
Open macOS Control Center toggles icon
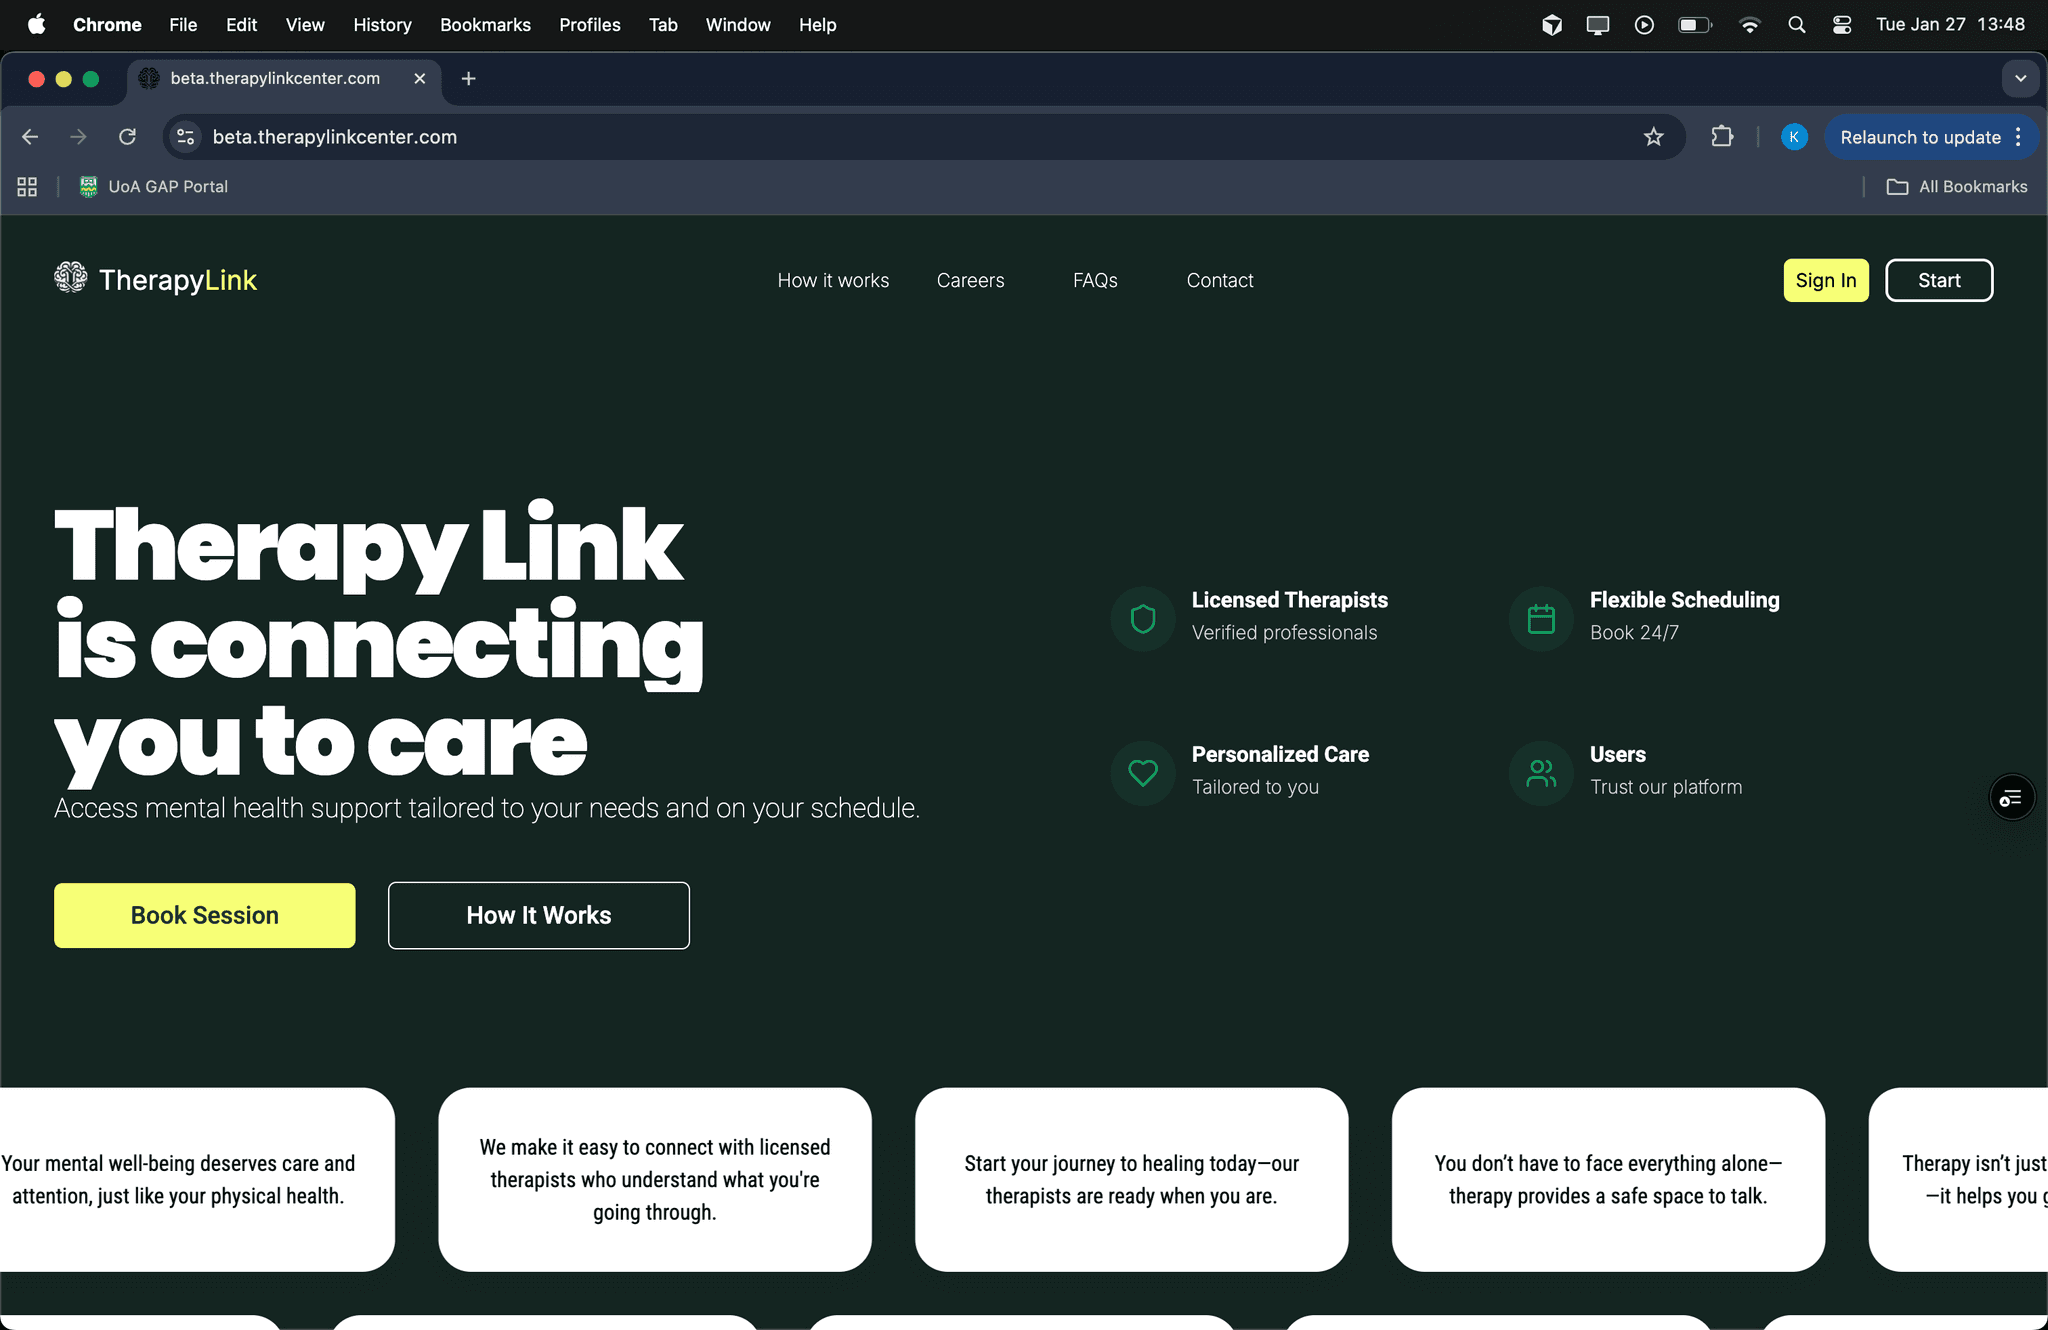tap(1842, 25)
